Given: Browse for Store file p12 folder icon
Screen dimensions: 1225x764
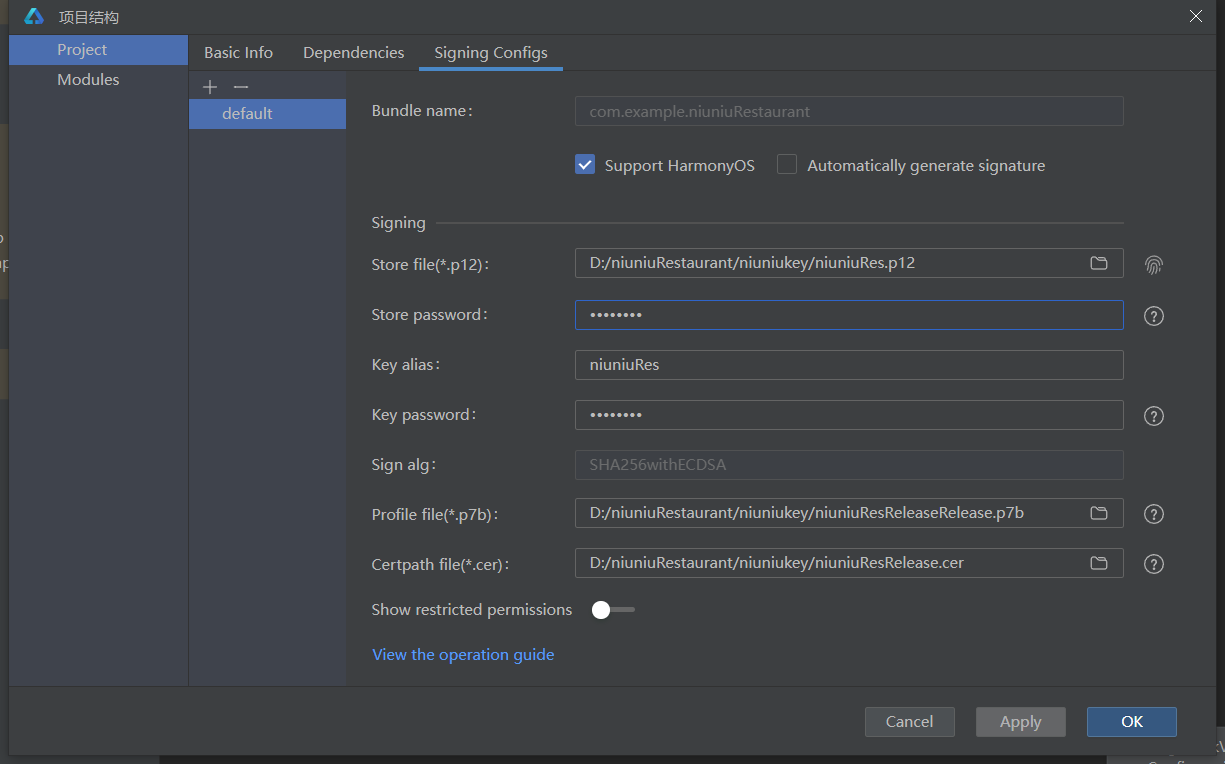Looking at the screenshot, I should point(1099,263).
